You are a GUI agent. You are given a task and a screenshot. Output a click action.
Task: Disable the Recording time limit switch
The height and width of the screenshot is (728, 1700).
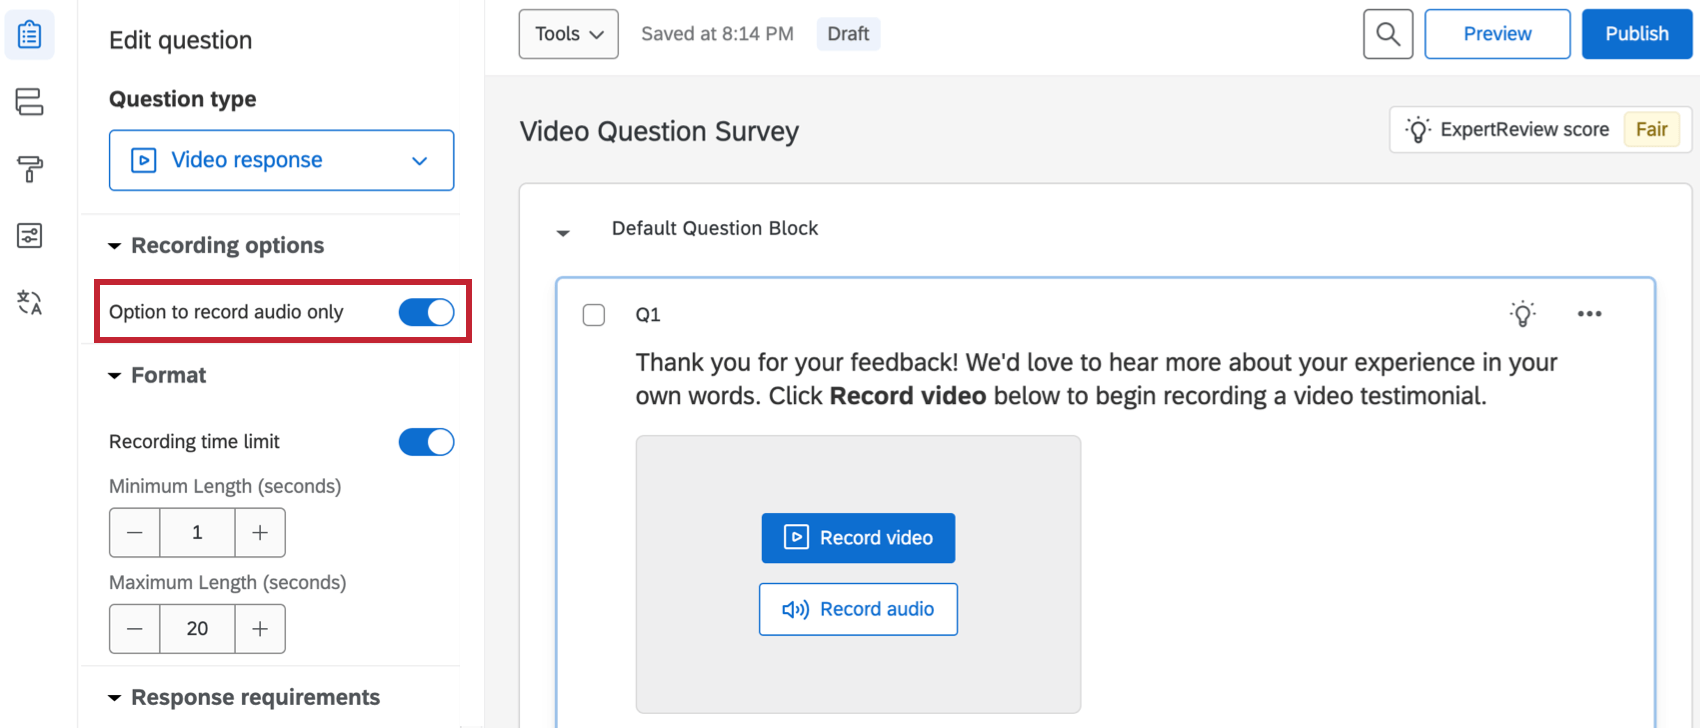[x=426, y=442]
